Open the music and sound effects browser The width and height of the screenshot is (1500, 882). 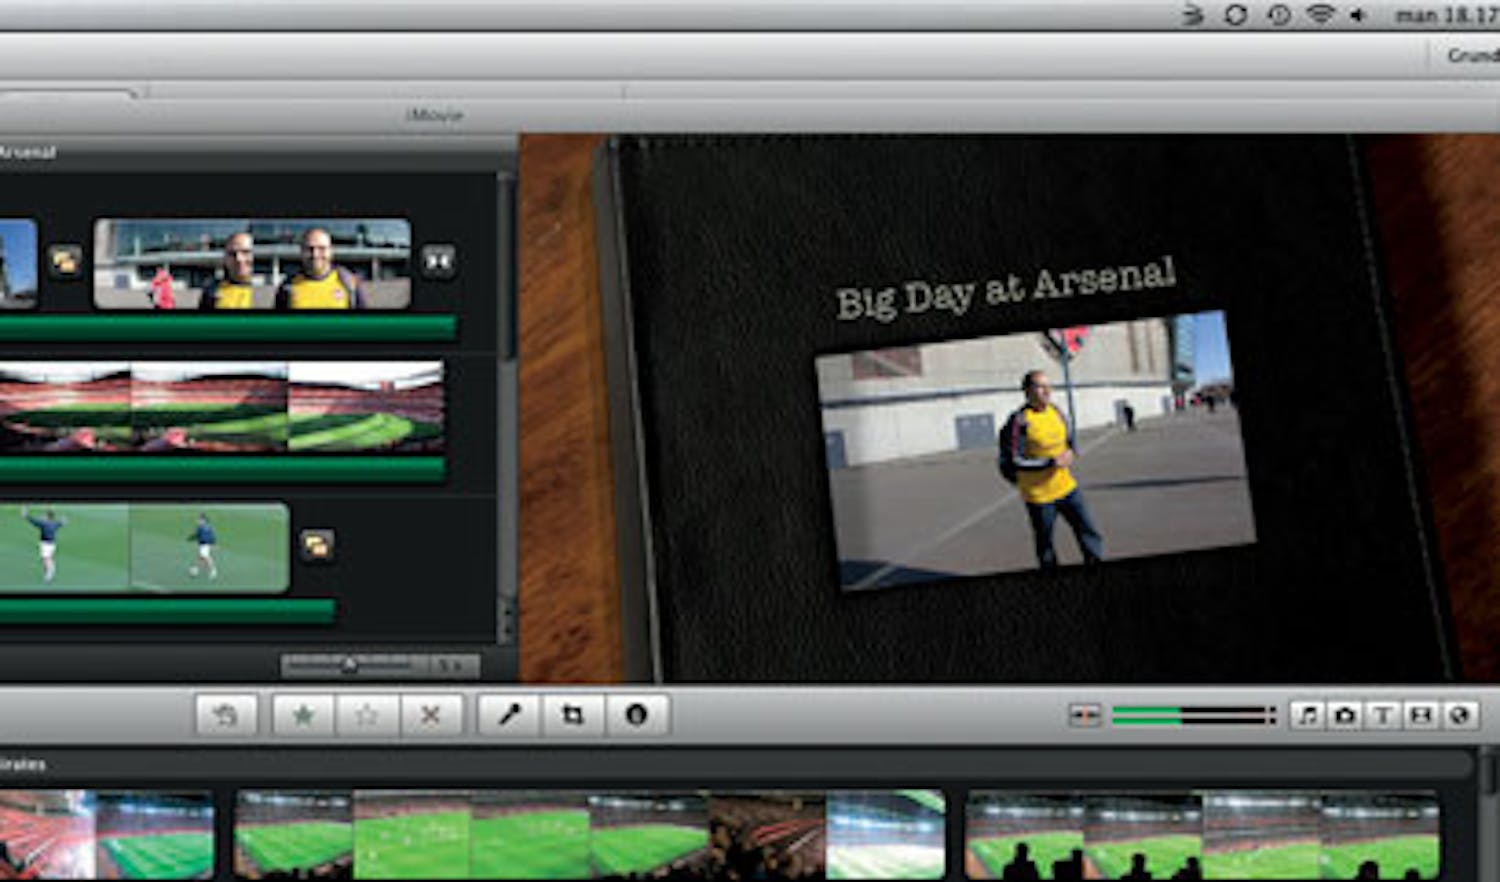1307,715
